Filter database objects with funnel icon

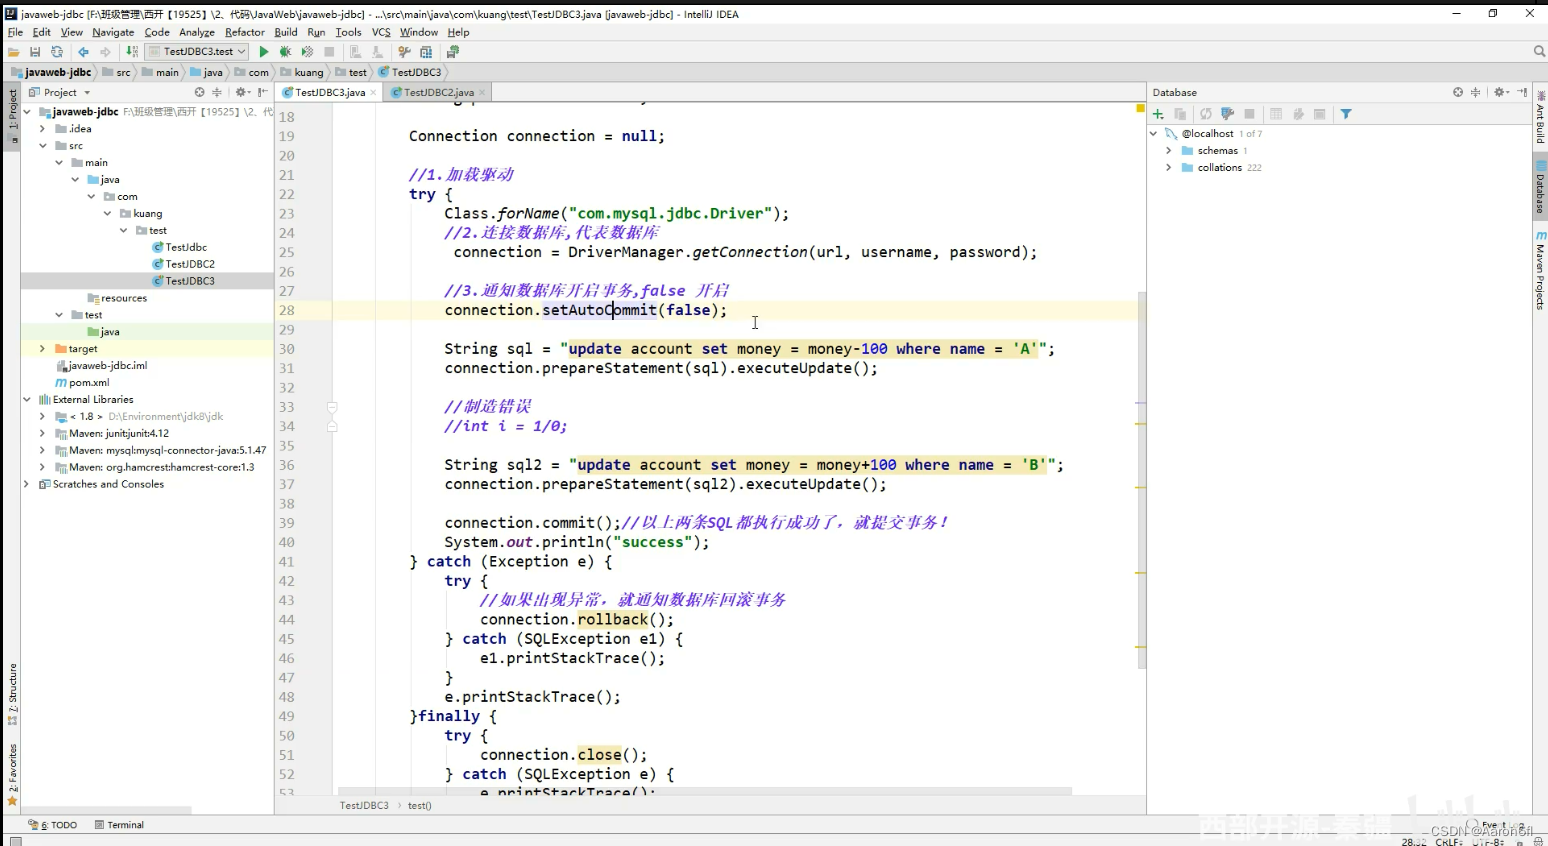click(1346, 114)
